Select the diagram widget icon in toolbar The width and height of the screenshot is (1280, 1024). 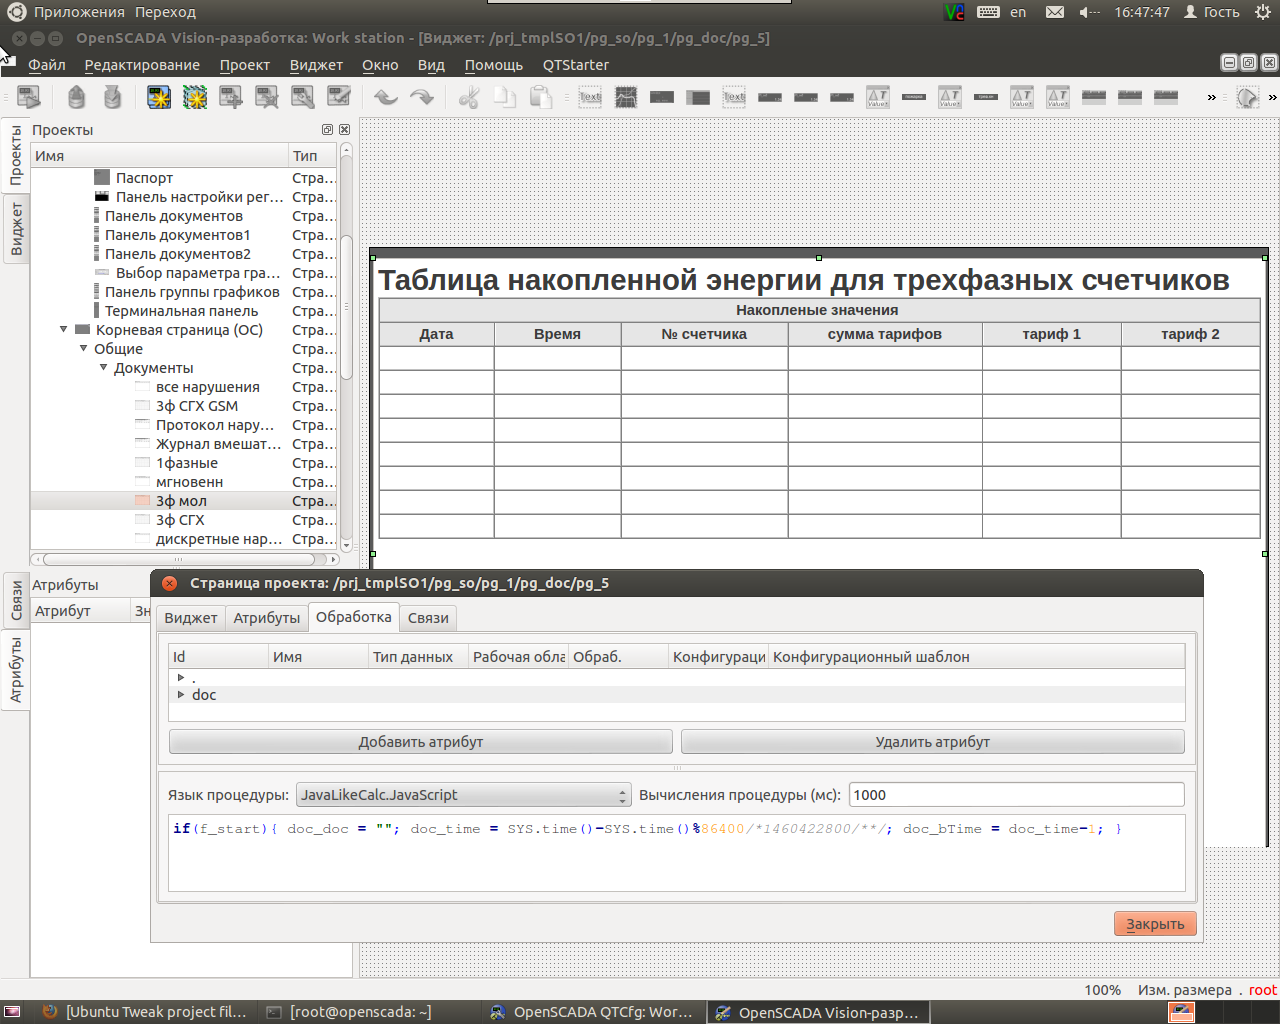tap(626, 97)
